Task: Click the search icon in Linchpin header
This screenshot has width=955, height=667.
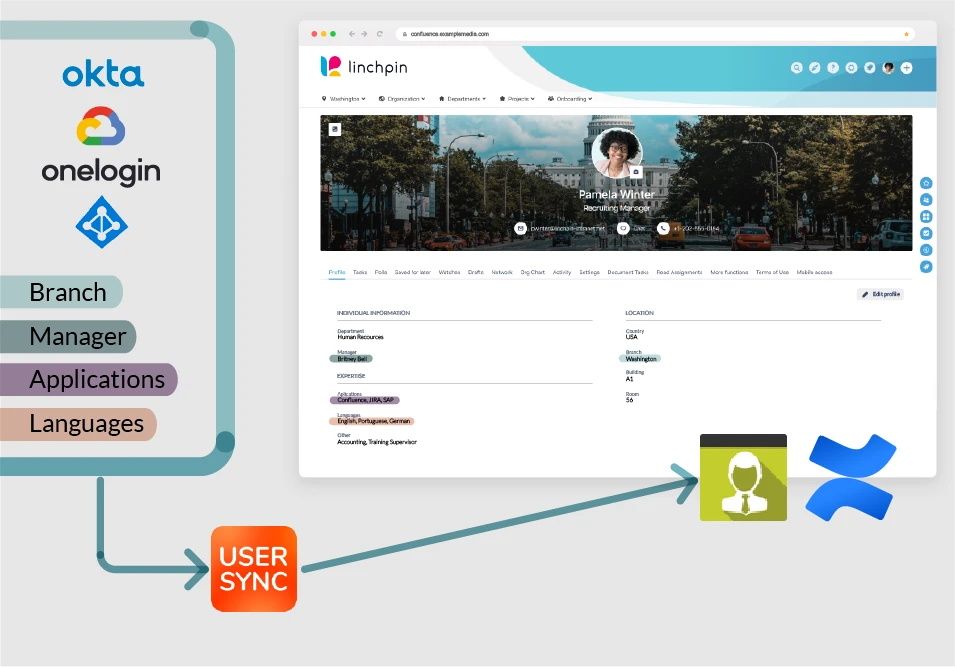Action: 796,68
